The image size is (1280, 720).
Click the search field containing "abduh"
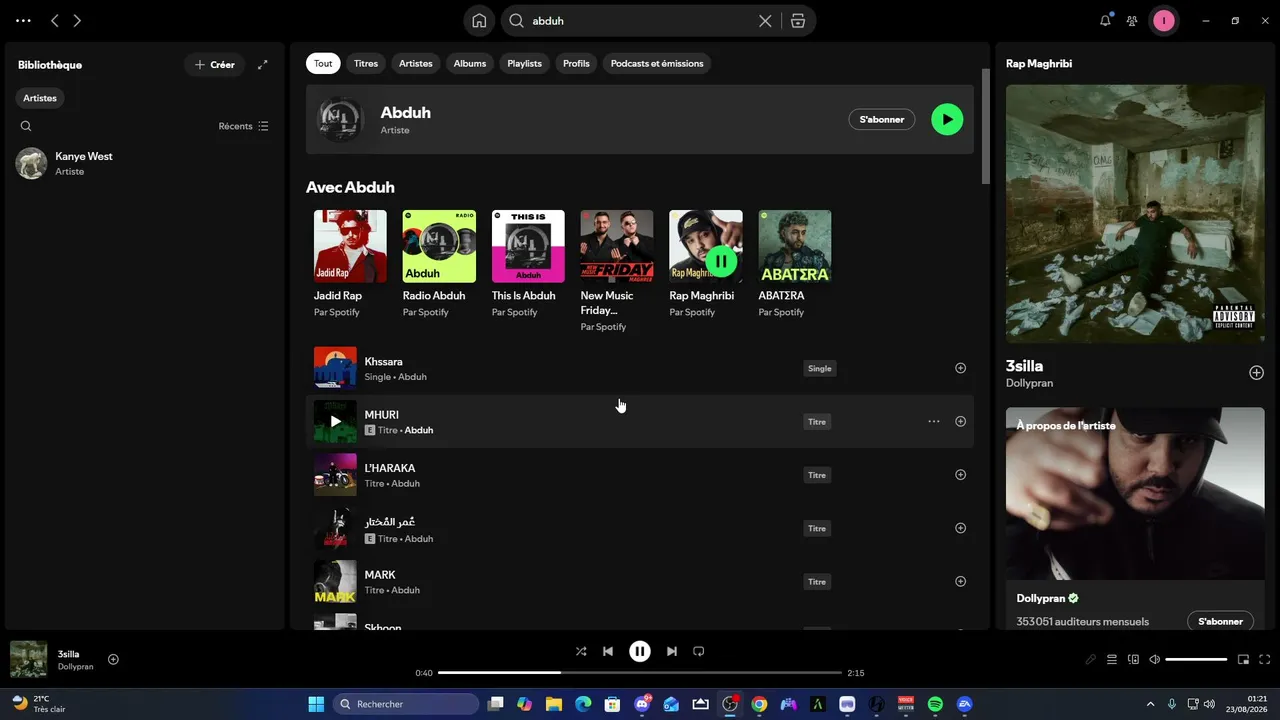pyautogui.click(x=640, y=21)
